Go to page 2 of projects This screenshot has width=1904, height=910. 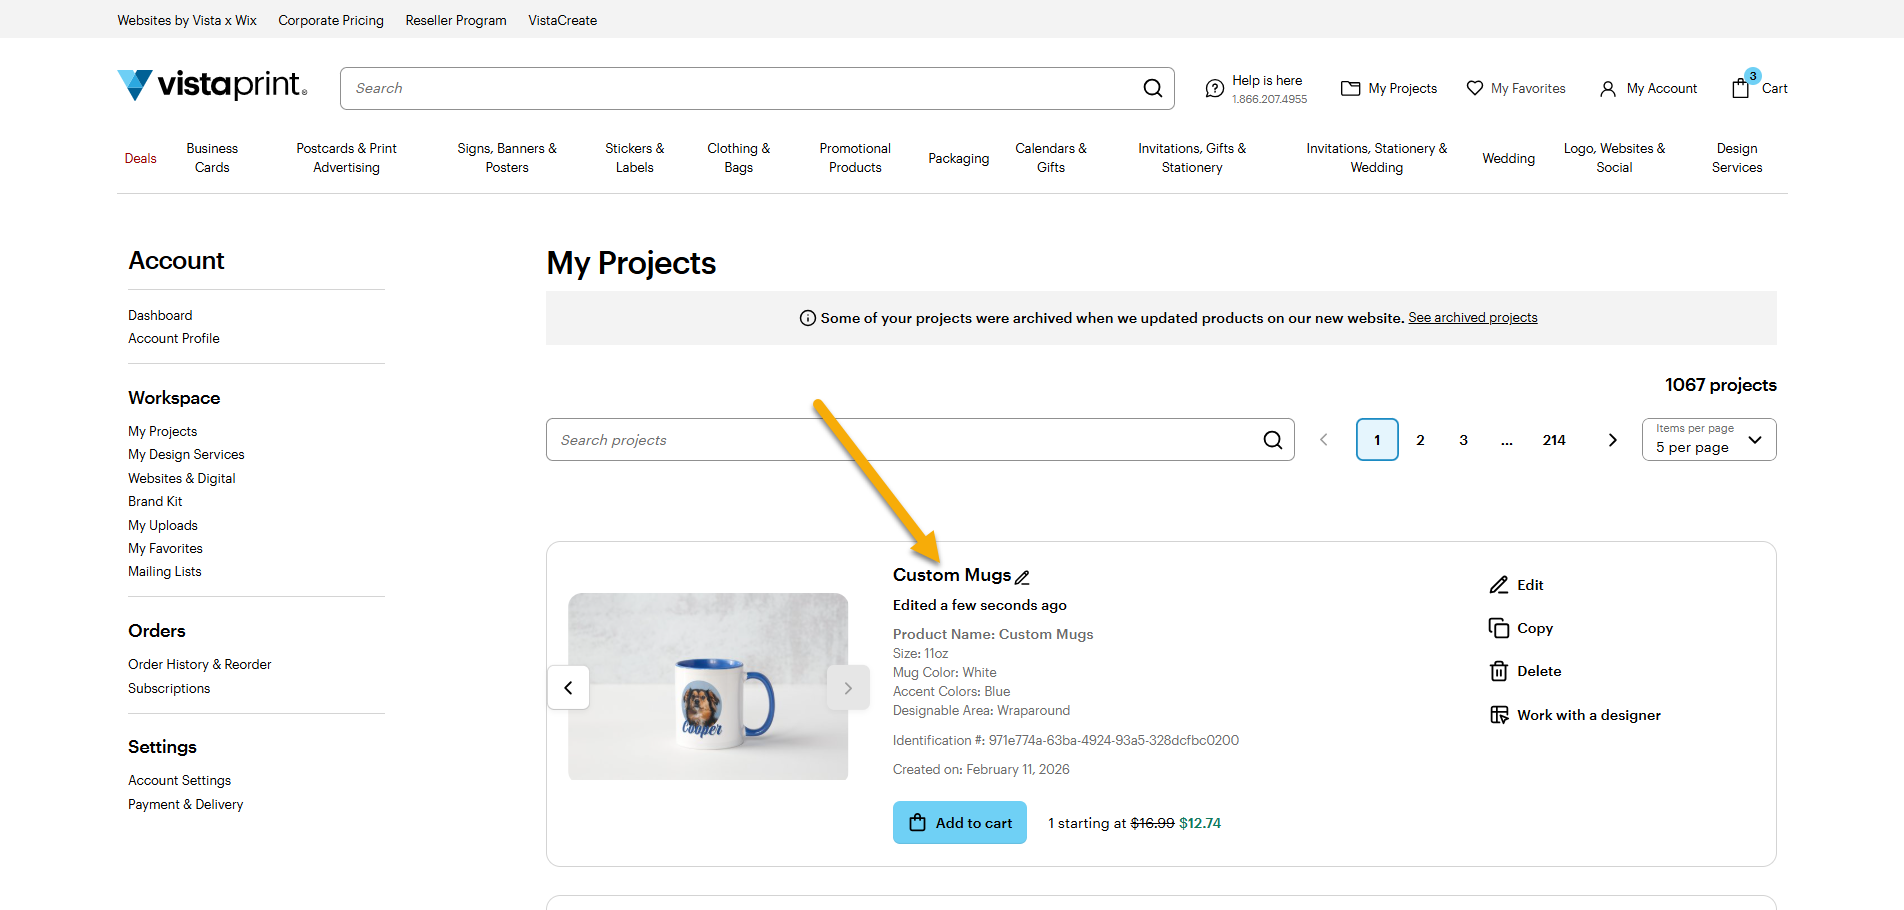click(1420, 440)
